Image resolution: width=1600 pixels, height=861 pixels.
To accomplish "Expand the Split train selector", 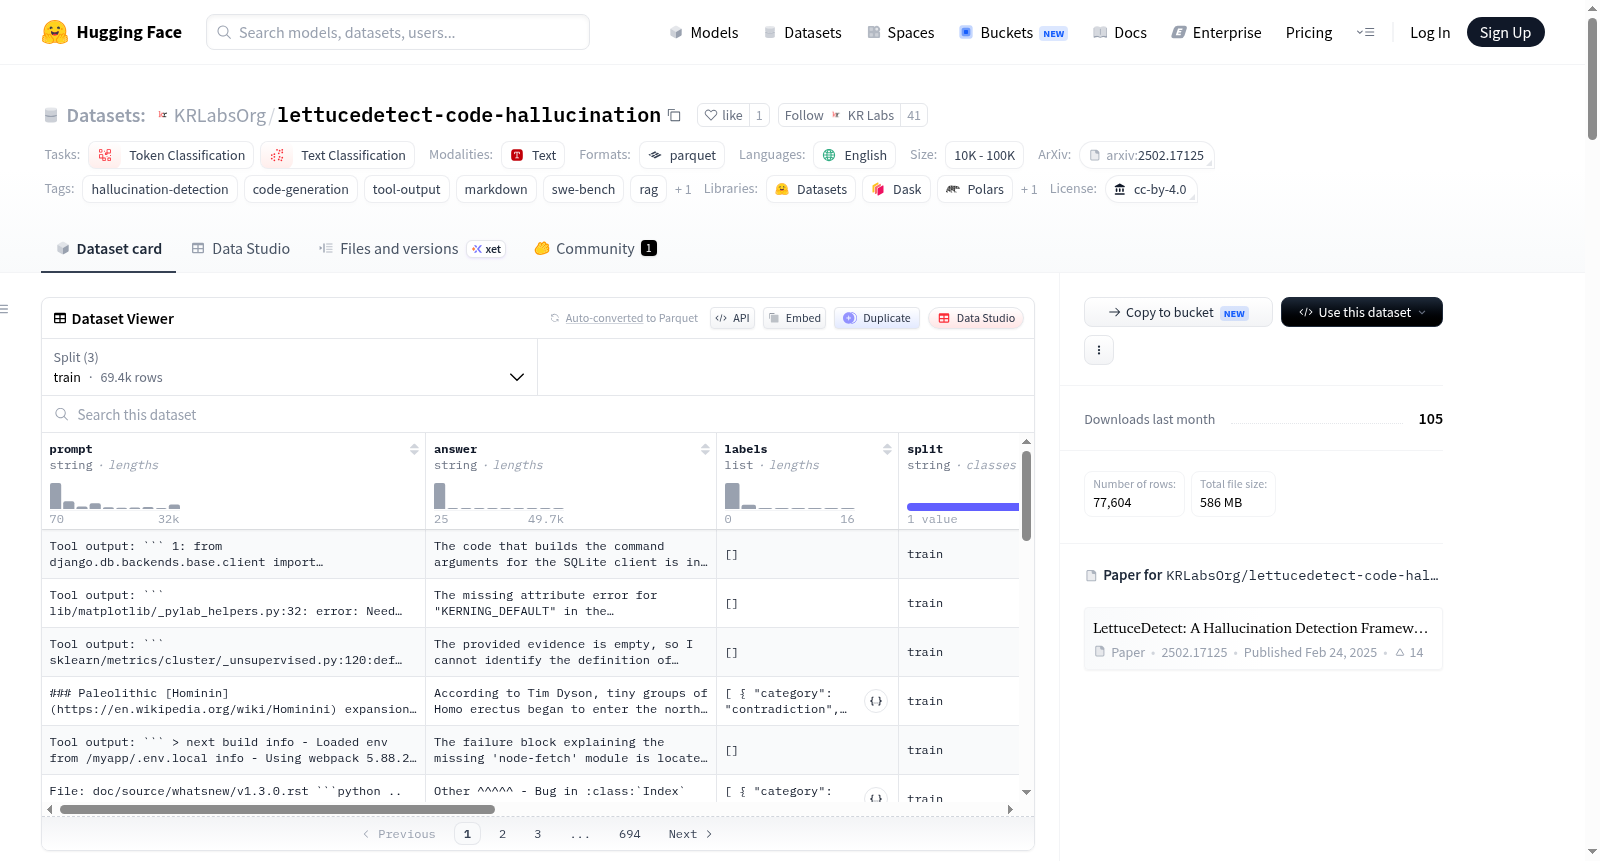I will (x=289, y=367).
